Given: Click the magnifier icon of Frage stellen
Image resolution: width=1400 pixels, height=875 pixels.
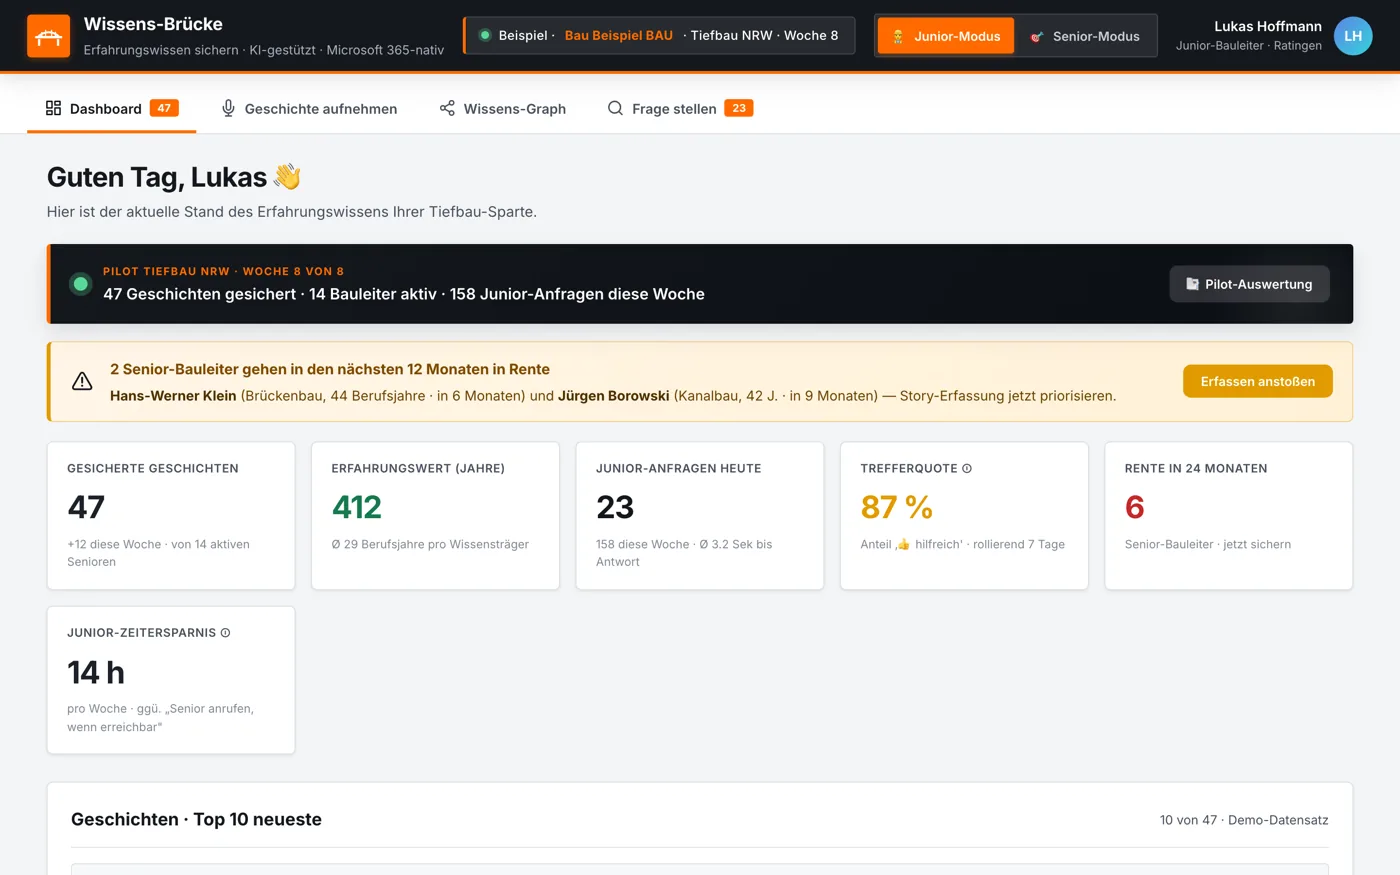Looking at the screenshot, I should (615, 108).
